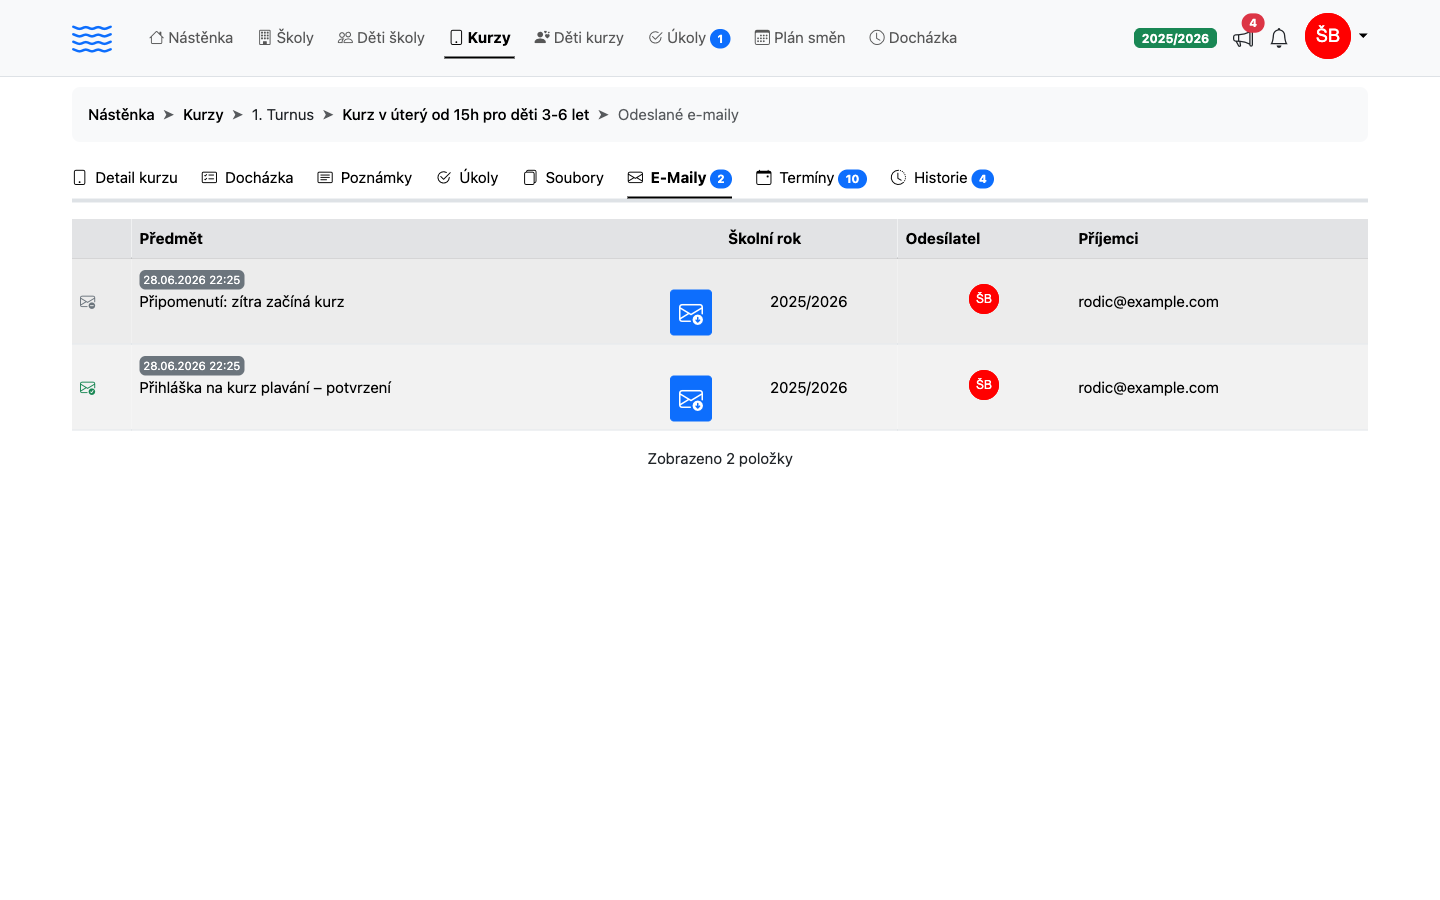
Task: Switch to the Historie tab
Action: (941, 178)
